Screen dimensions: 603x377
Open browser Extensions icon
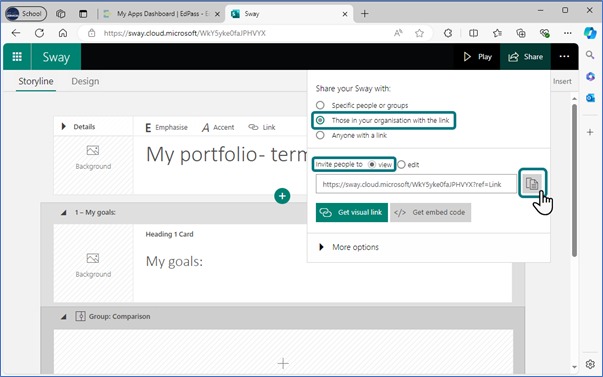(448, 33)
